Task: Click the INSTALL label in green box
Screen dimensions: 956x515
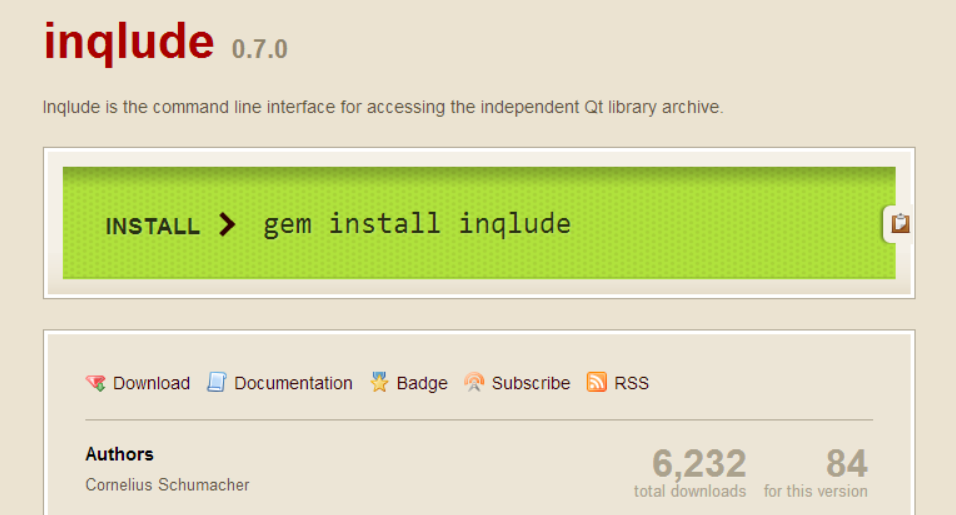Action: pyautogui.click(x=152, y=226)
